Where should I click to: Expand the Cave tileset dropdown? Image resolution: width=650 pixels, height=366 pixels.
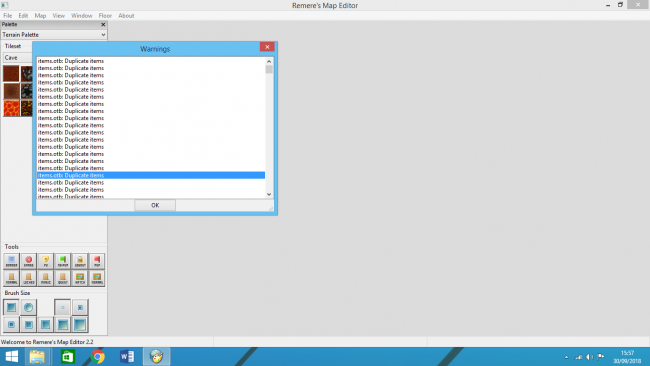[x=17, y=58]
